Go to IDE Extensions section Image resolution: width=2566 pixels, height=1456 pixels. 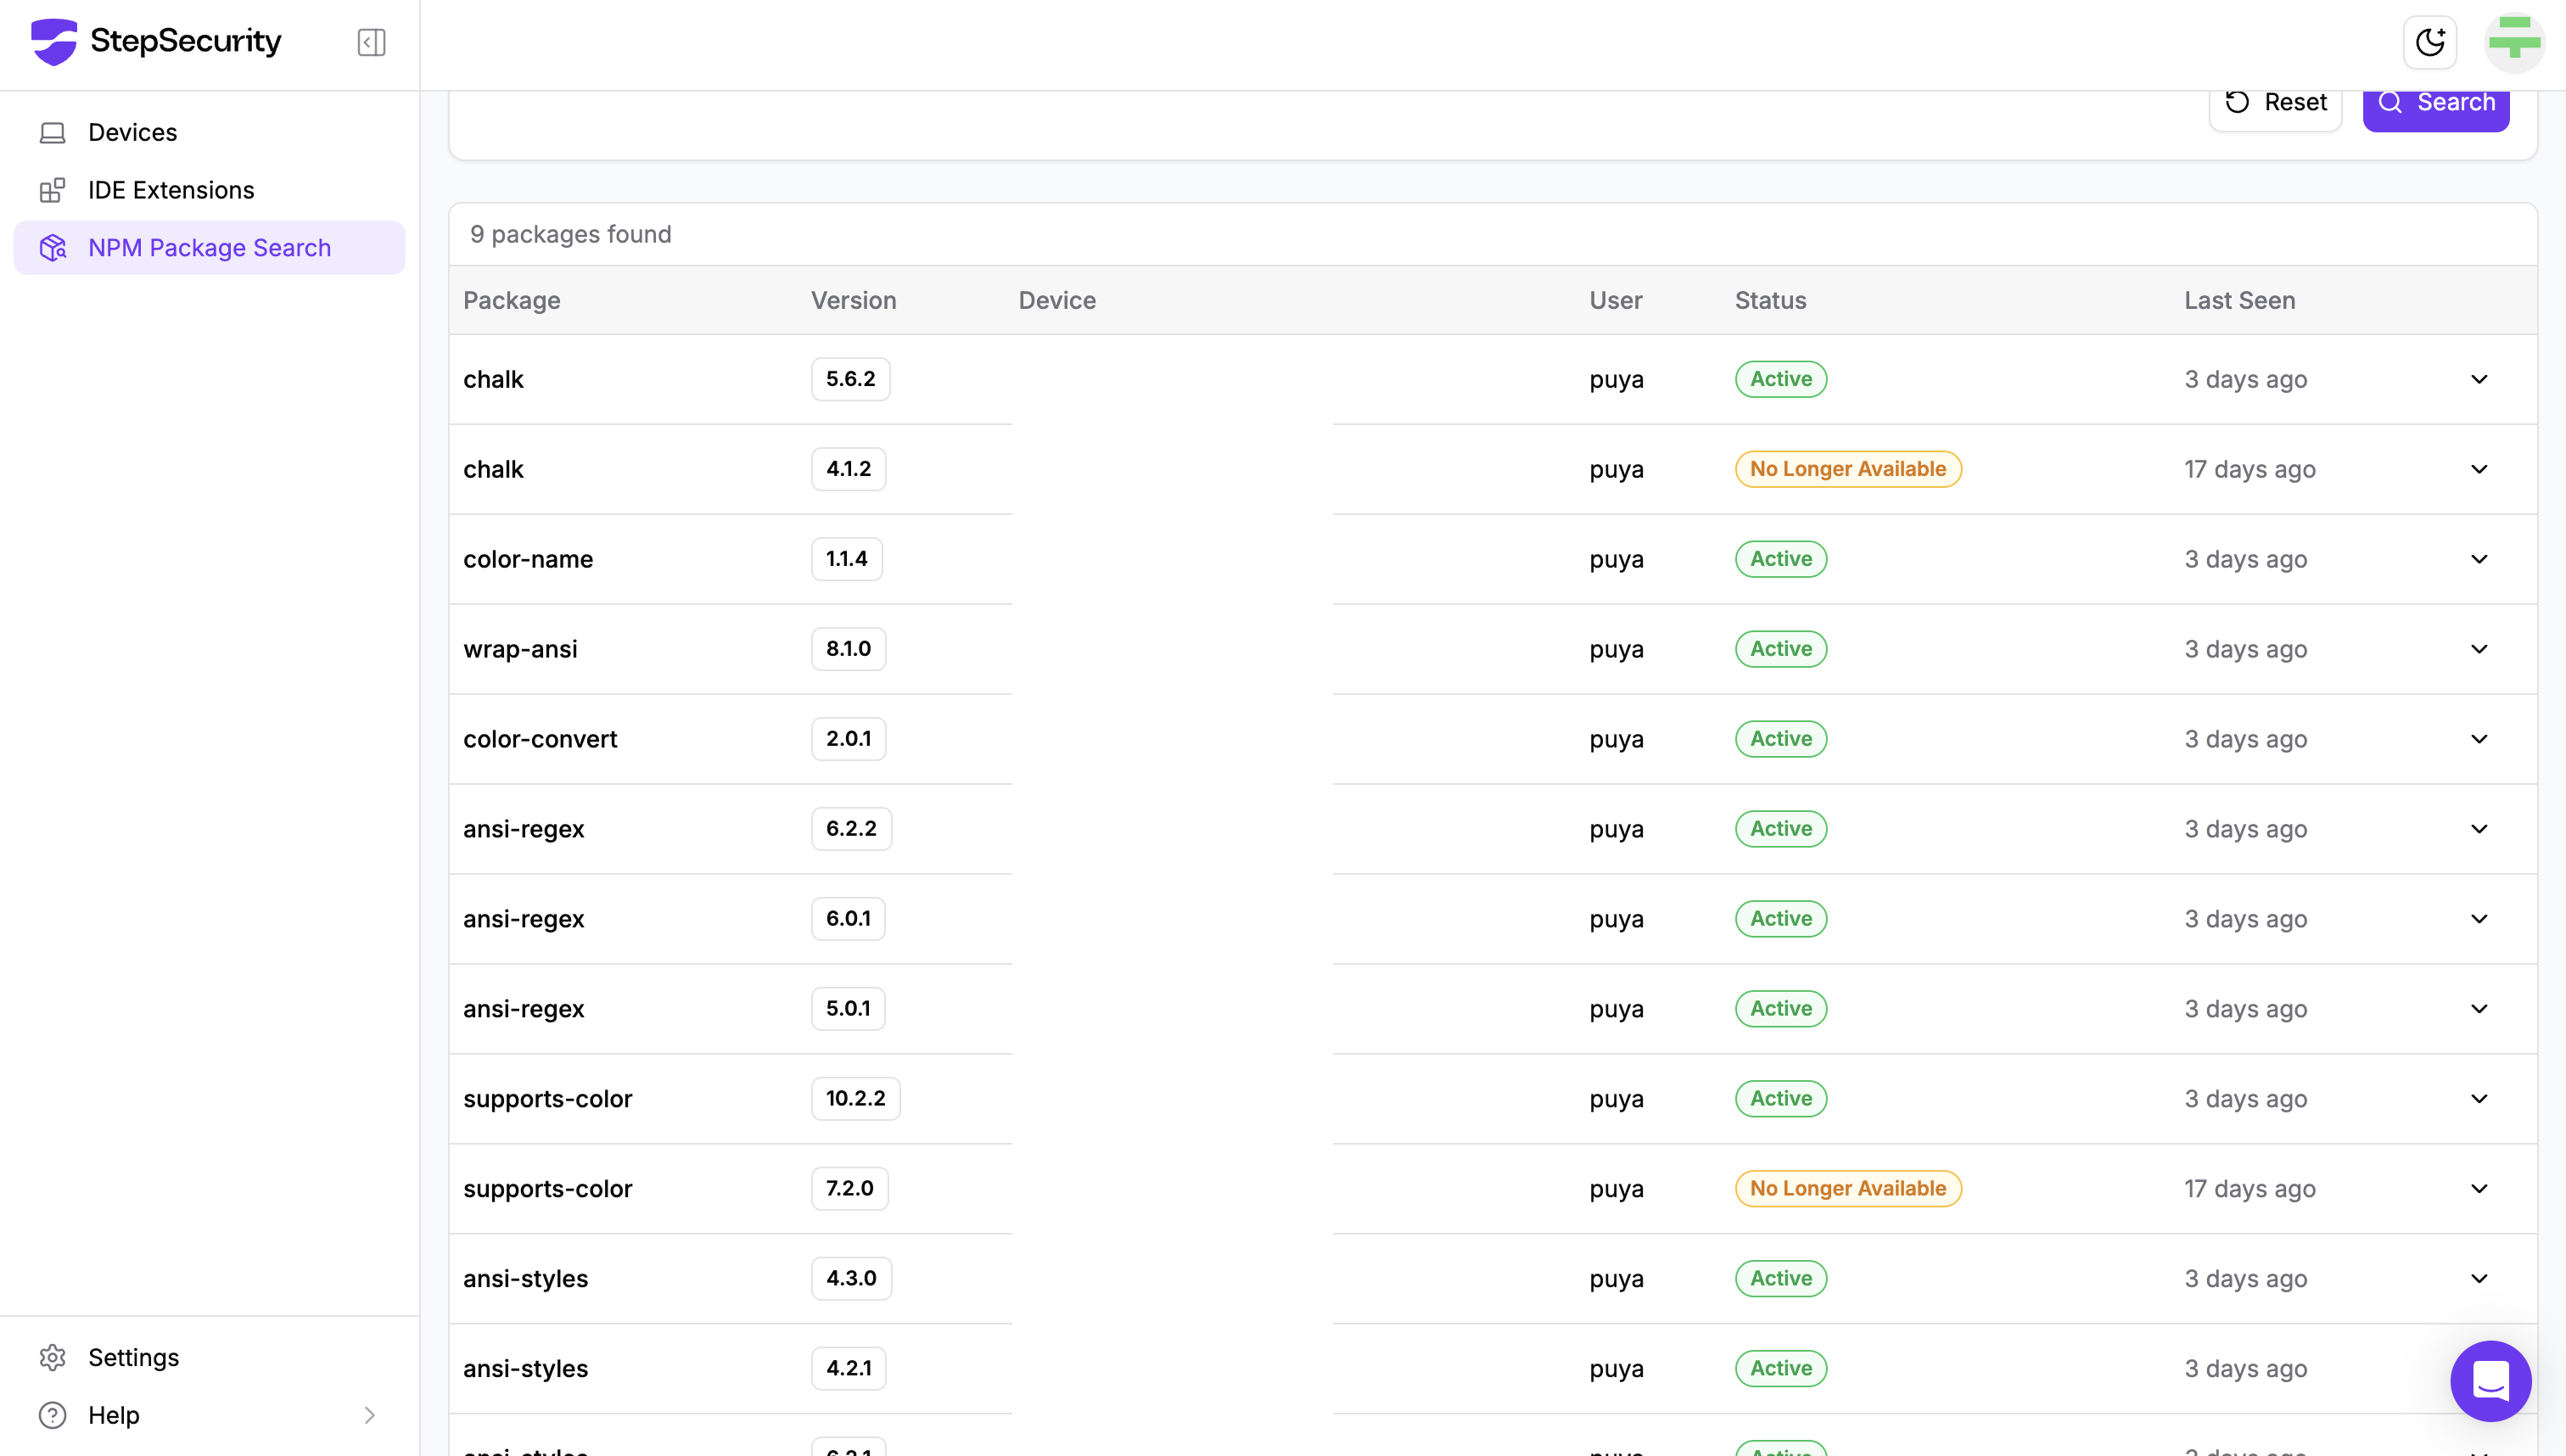point(171,190)
